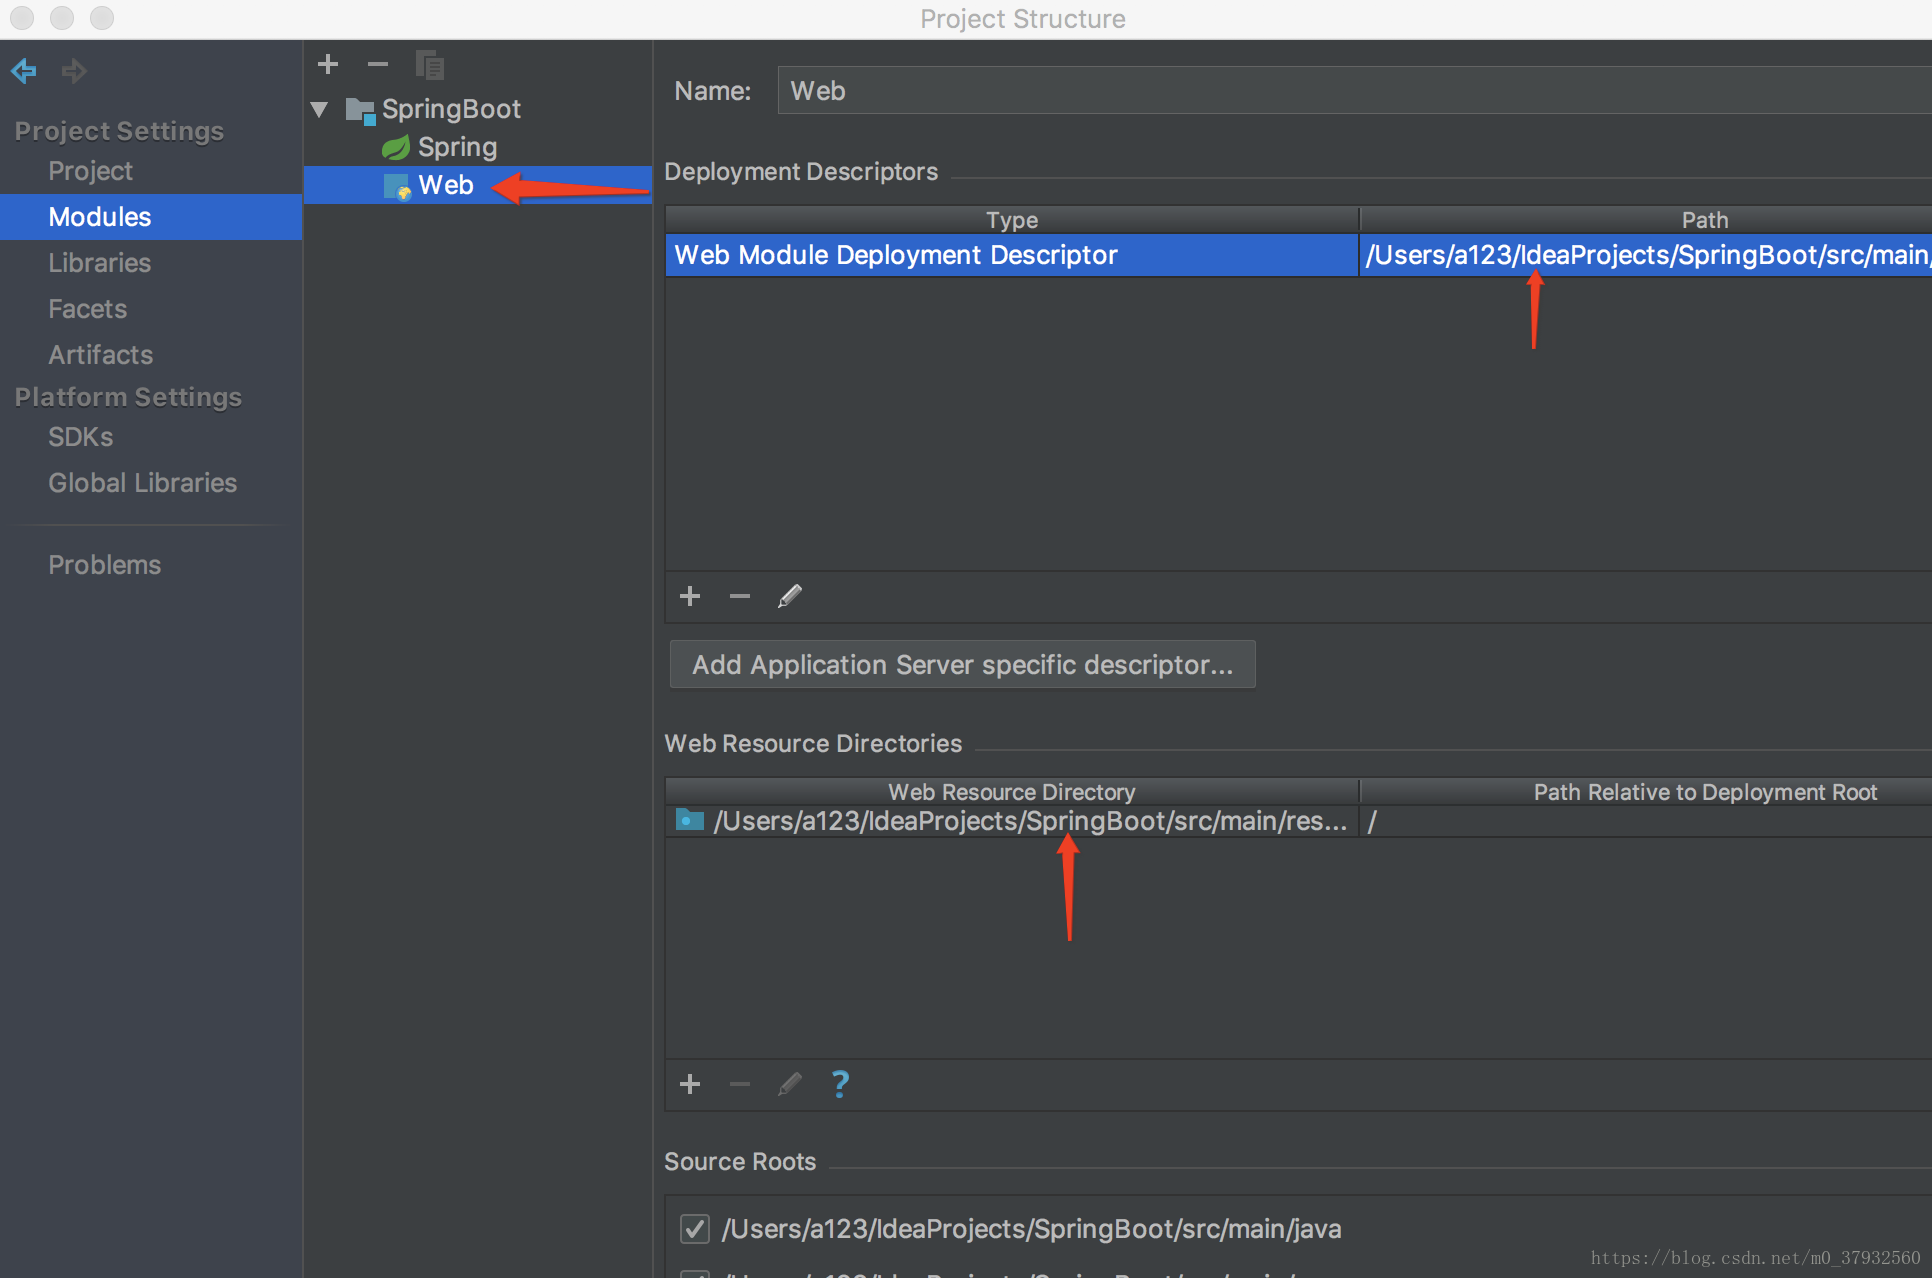Add a new module with plus icon
Image resolution: width=1932 pixels, height=1278 pixels.
click(328, 65)
